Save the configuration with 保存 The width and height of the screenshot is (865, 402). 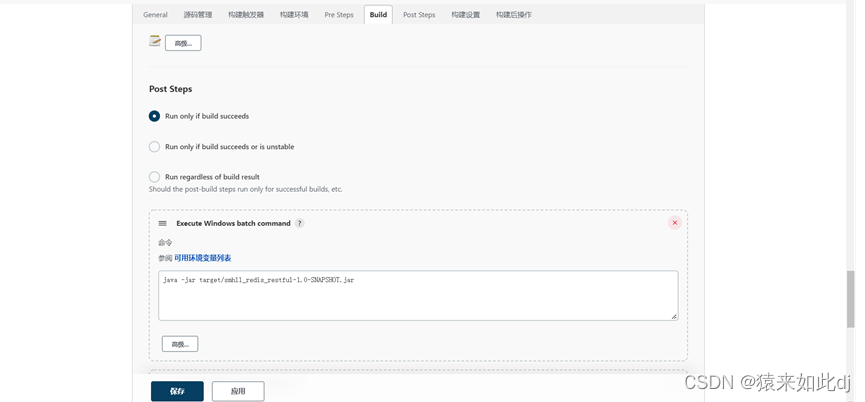pos(177,392)
